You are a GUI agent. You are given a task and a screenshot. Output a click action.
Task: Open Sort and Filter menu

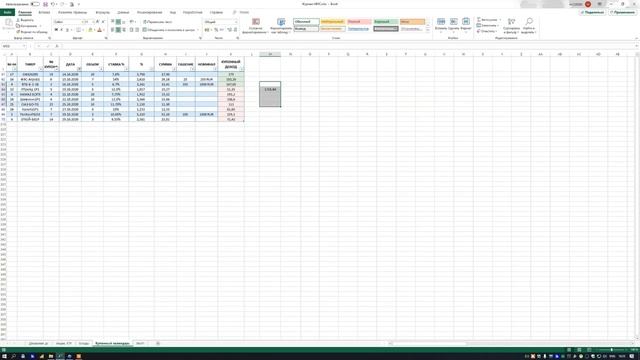511,25
